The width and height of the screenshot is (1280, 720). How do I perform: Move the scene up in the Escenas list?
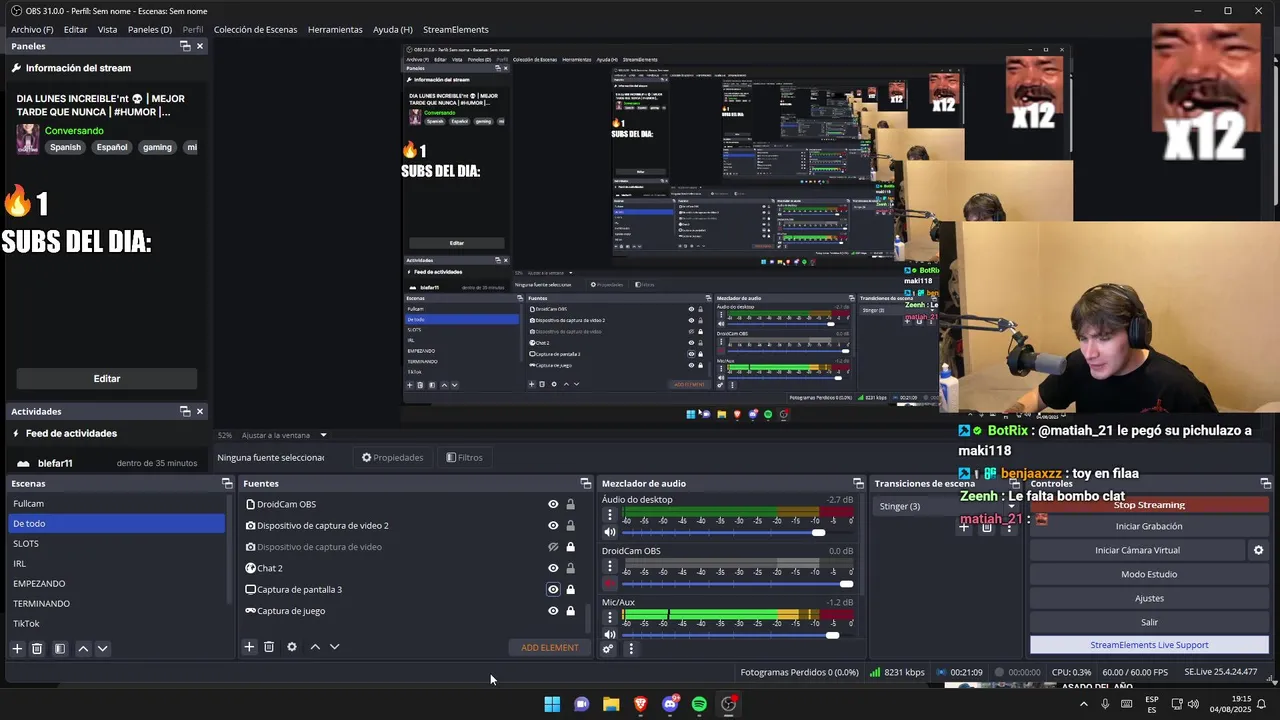pos(83,649)
